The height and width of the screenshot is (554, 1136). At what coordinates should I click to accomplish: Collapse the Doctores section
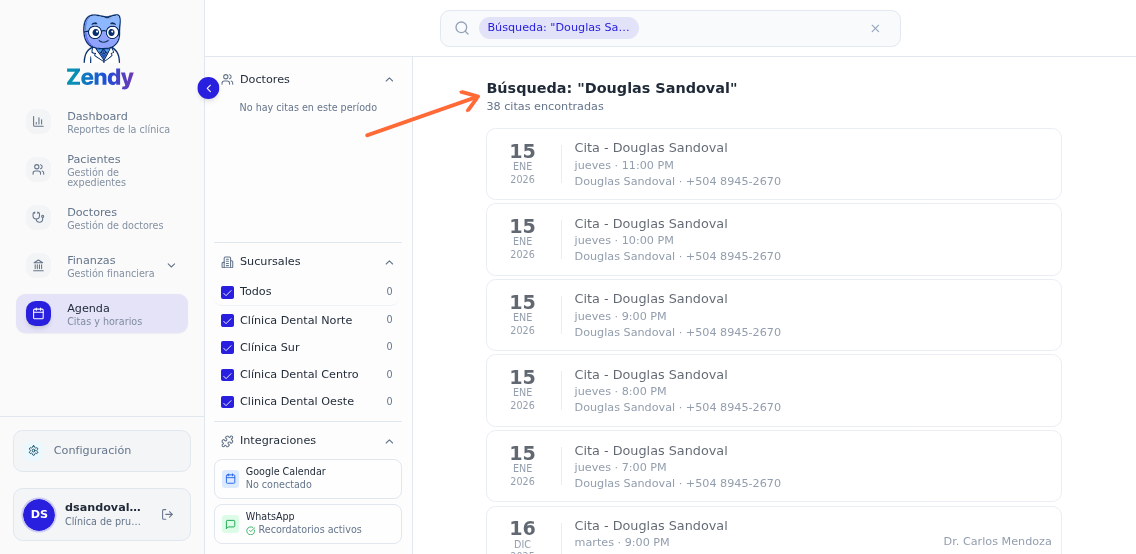point(389,80)
